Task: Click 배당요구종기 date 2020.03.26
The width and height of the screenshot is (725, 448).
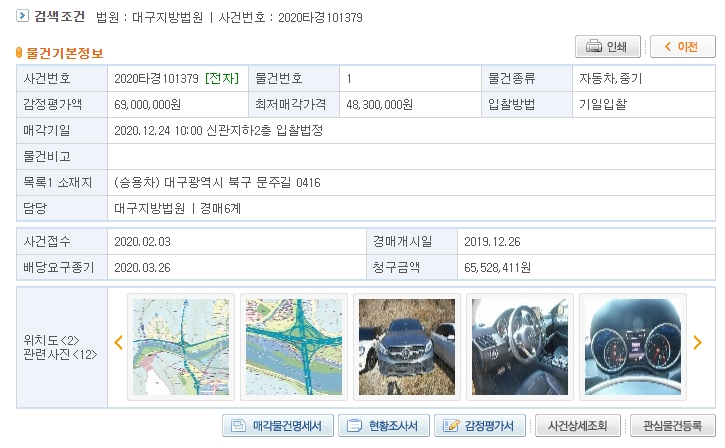Action: [142, 268]
